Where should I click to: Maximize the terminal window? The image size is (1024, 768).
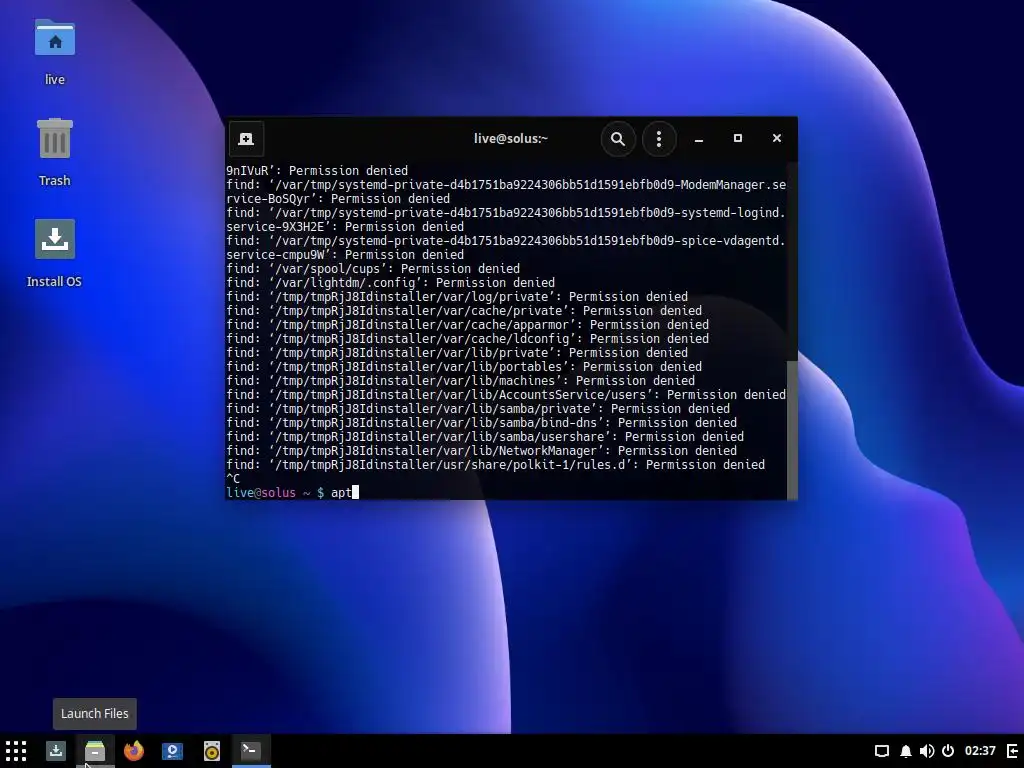738,138
